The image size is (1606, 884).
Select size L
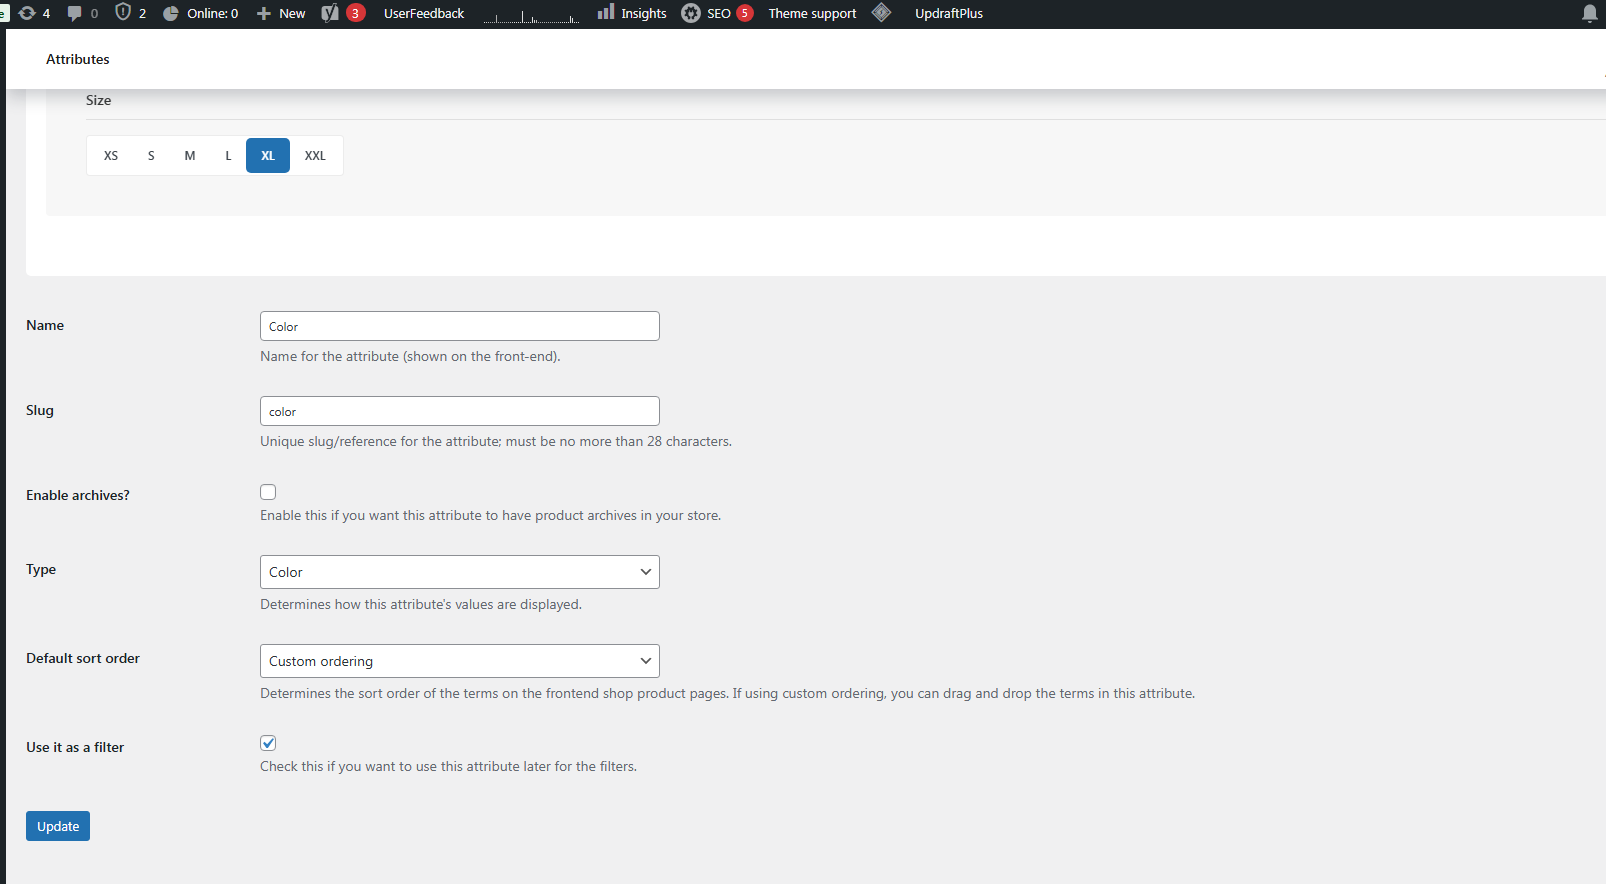pos(228,156)
